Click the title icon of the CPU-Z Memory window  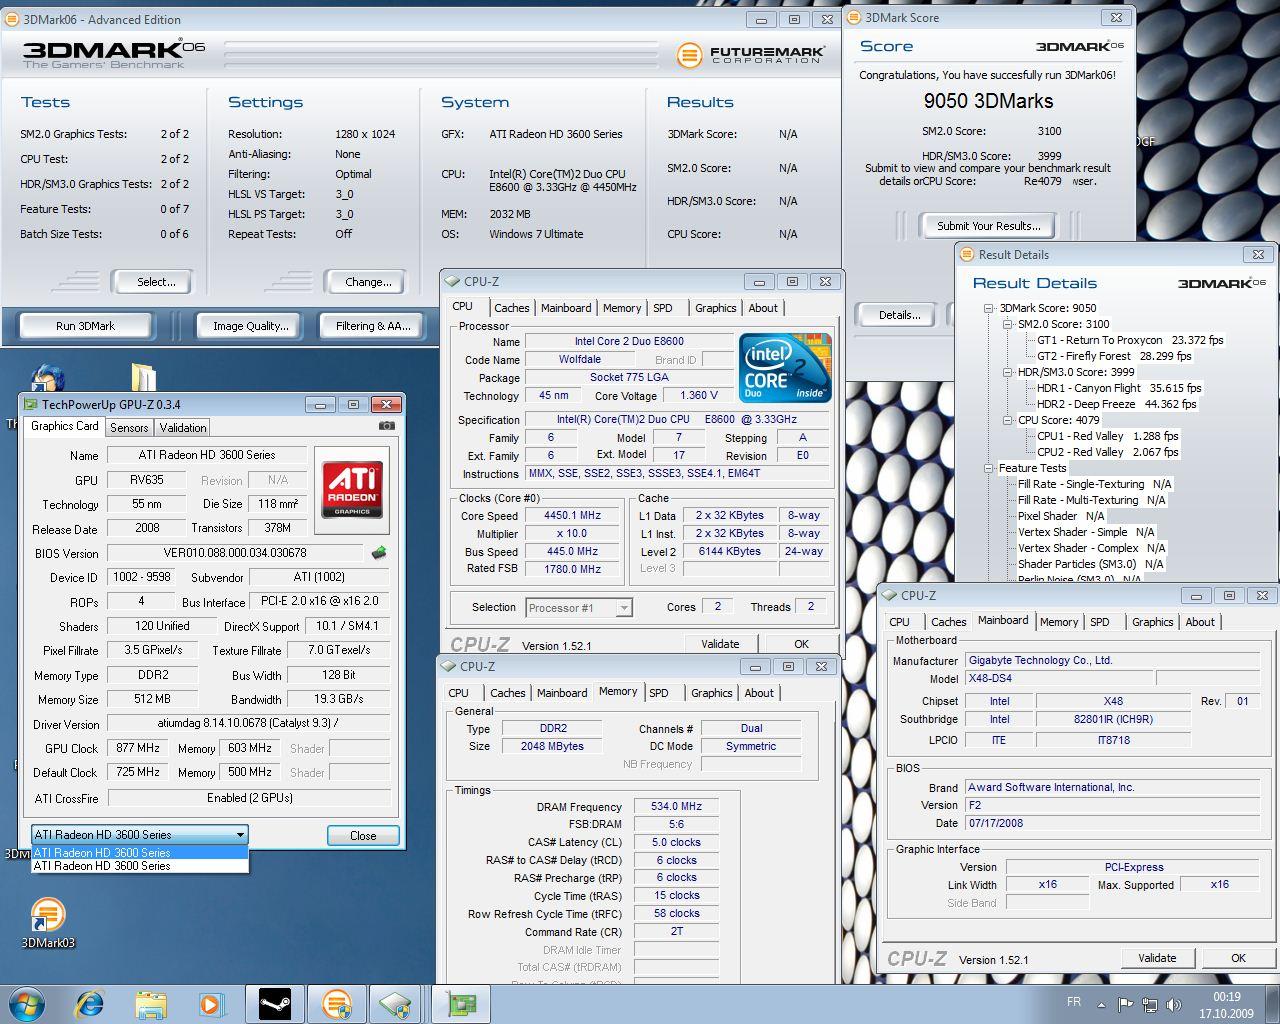click(450, 666)
